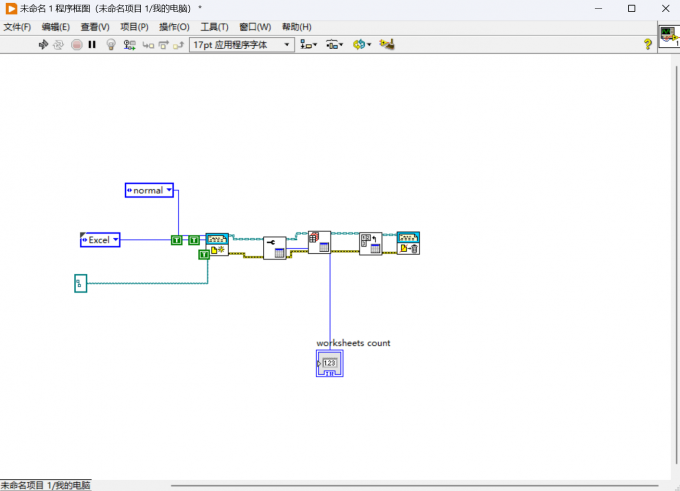680x491 pixels.
Task: Click the Run arrow button
Action: click(43, 44)
